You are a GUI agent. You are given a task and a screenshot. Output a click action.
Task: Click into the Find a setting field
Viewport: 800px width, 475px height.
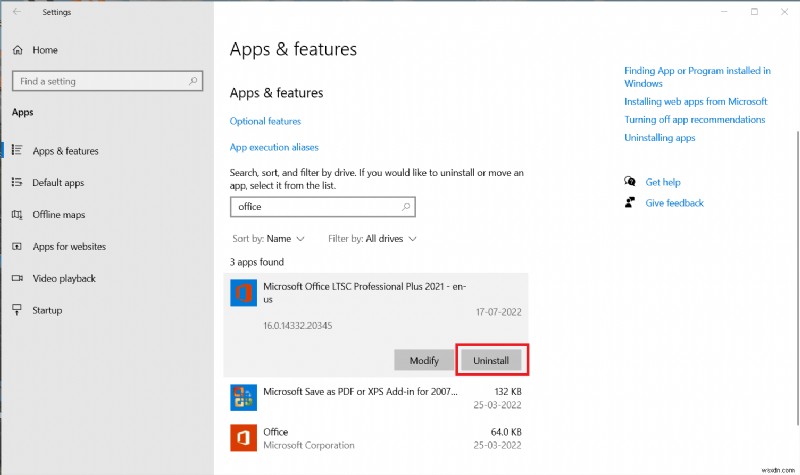tap(107, 81)
